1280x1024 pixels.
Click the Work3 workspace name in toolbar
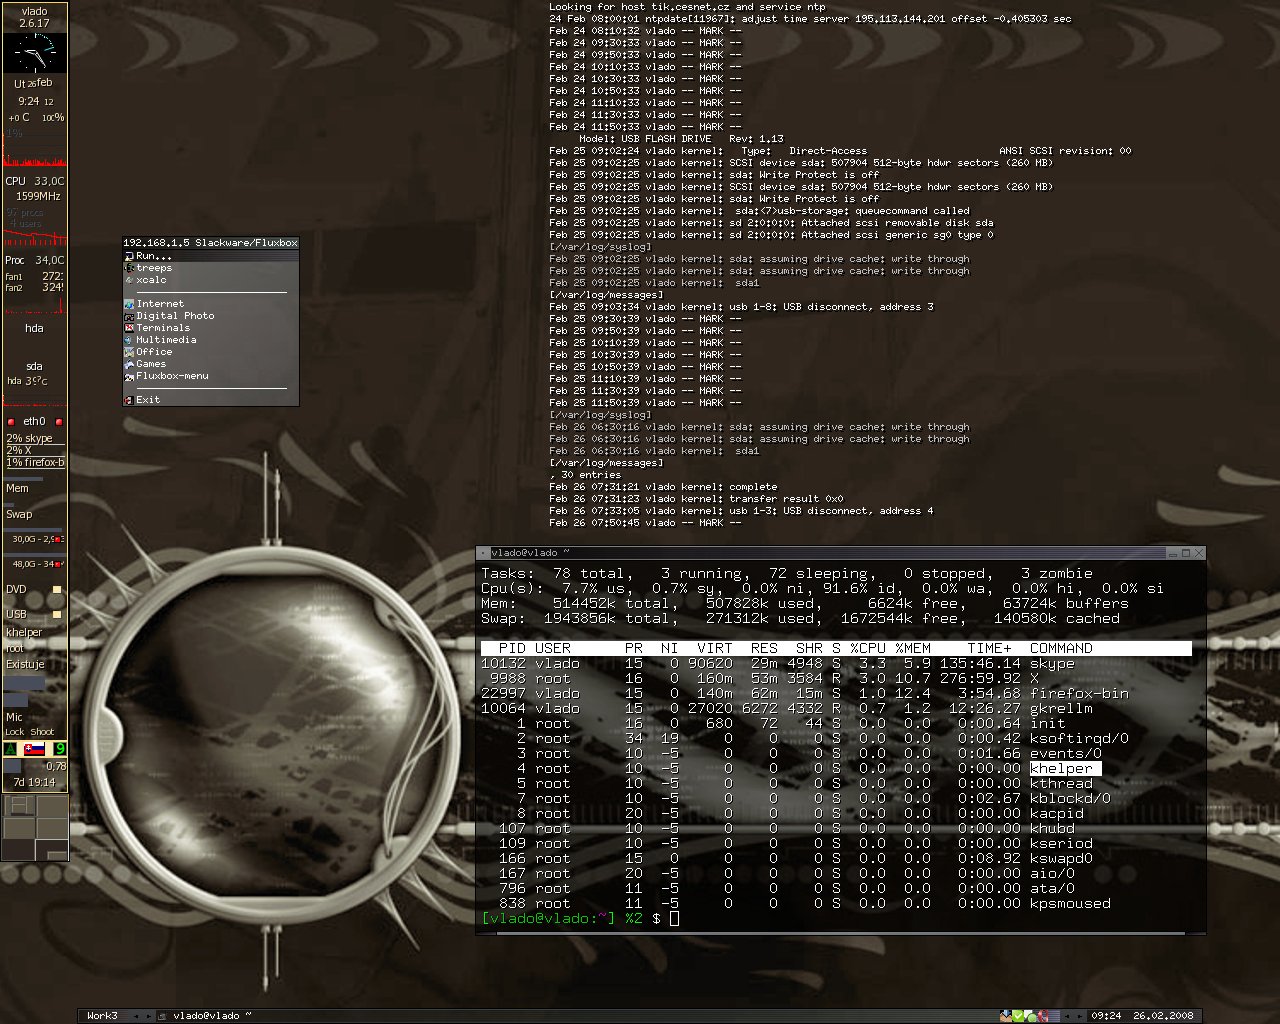[x=102, y=1016]
